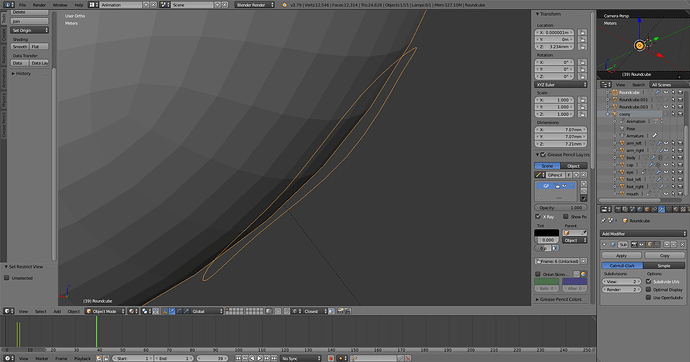The image size is (690, 362).
Task: Uncheck Subdivide UVs option
Action: (x=649, y=282)
